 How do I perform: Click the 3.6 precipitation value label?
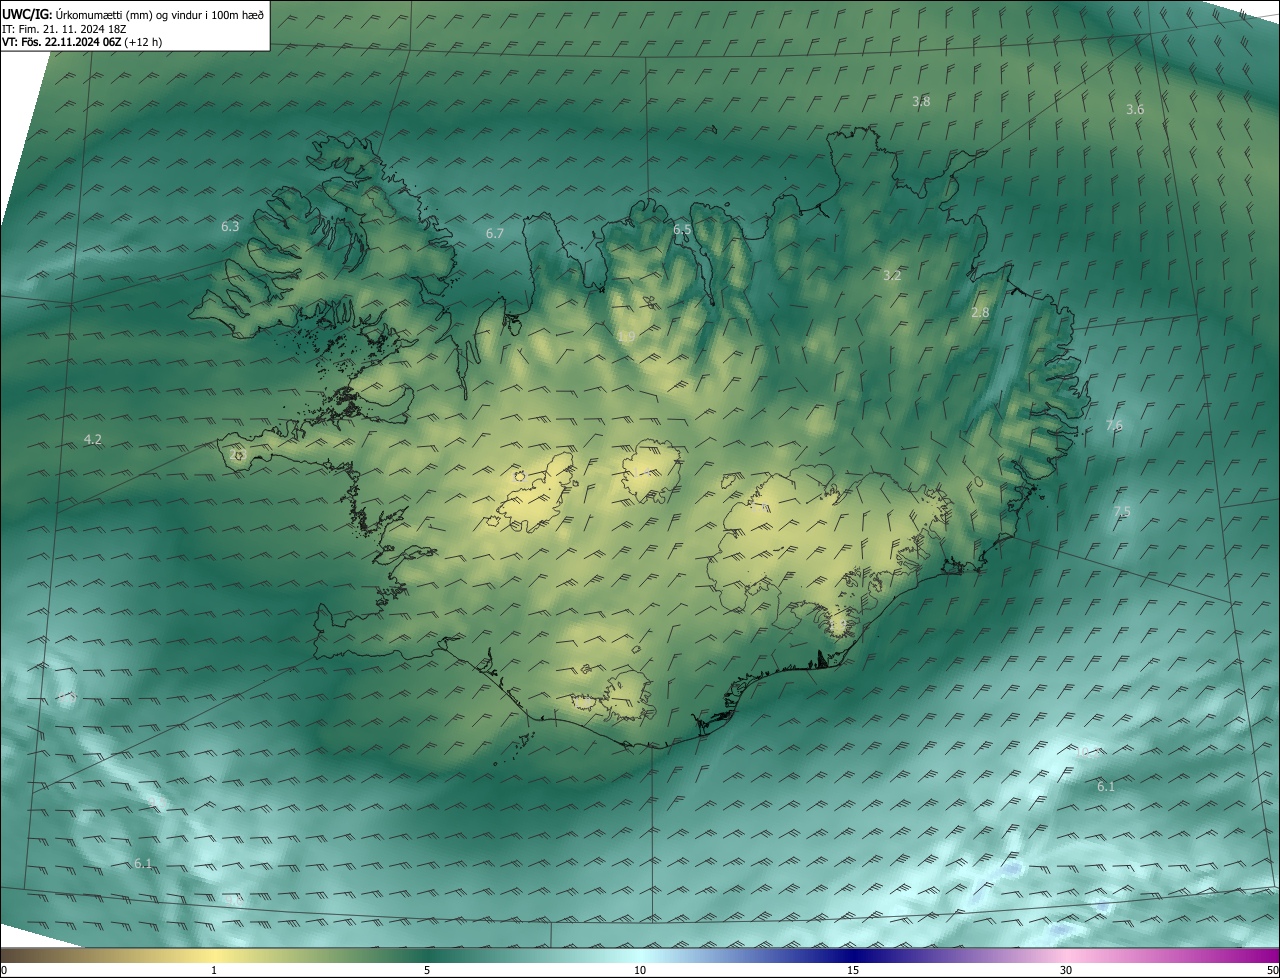coord(1135,110)
